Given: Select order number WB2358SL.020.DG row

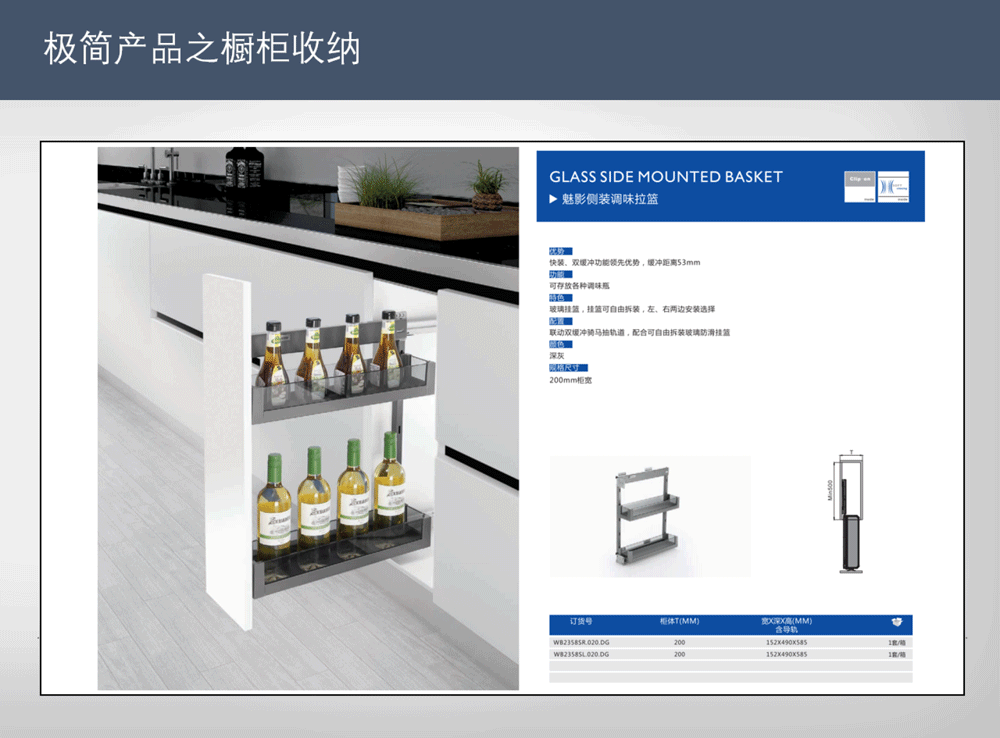Looking at the screenshot, I should [581, 654].
